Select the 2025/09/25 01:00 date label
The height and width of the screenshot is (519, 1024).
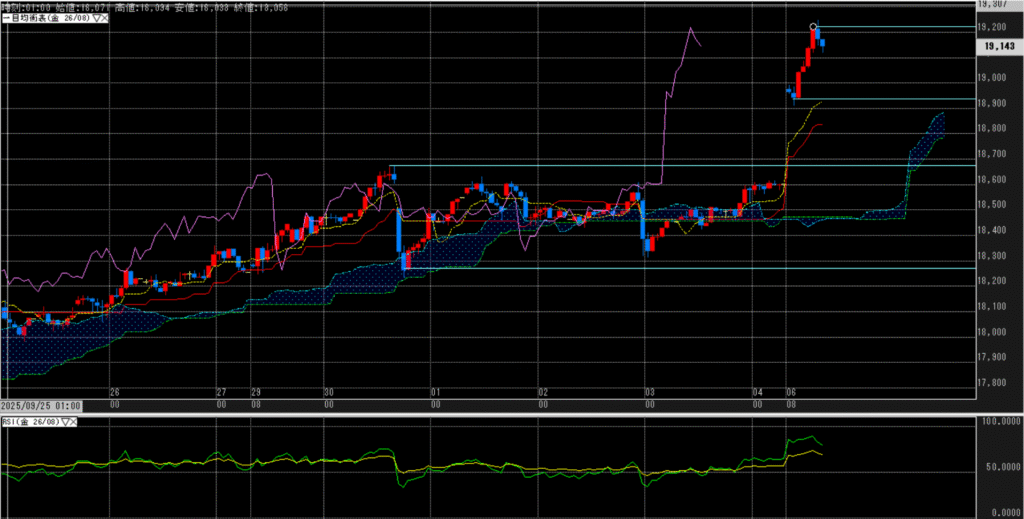[x=40, y=406]
